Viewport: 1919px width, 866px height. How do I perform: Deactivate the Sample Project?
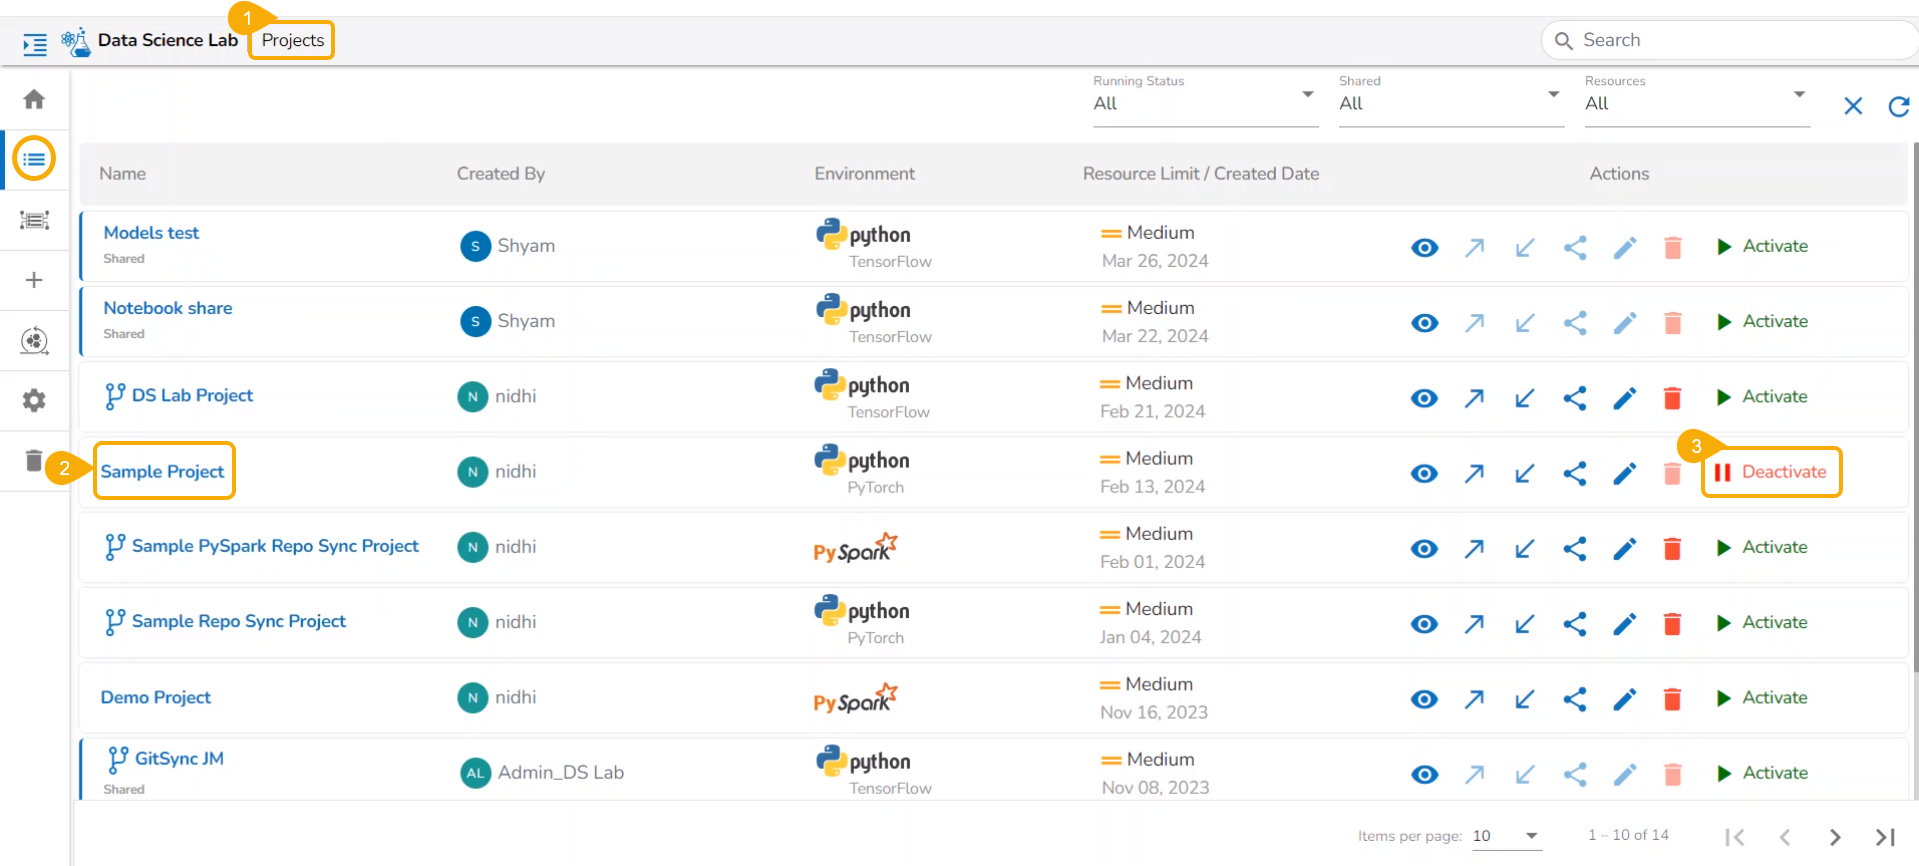[1771, 472]
